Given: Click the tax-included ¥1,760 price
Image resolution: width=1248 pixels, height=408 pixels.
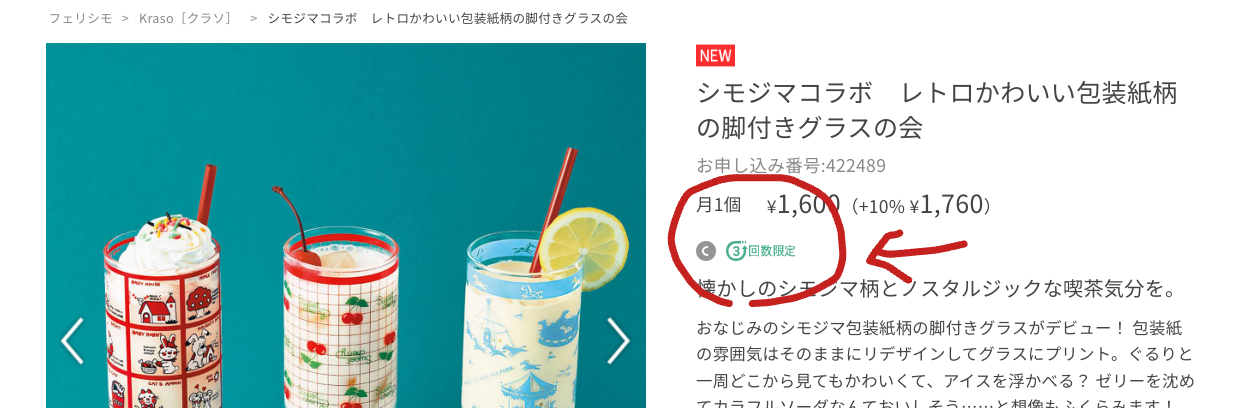Looking at the screenshot, I should coord(946,205).
